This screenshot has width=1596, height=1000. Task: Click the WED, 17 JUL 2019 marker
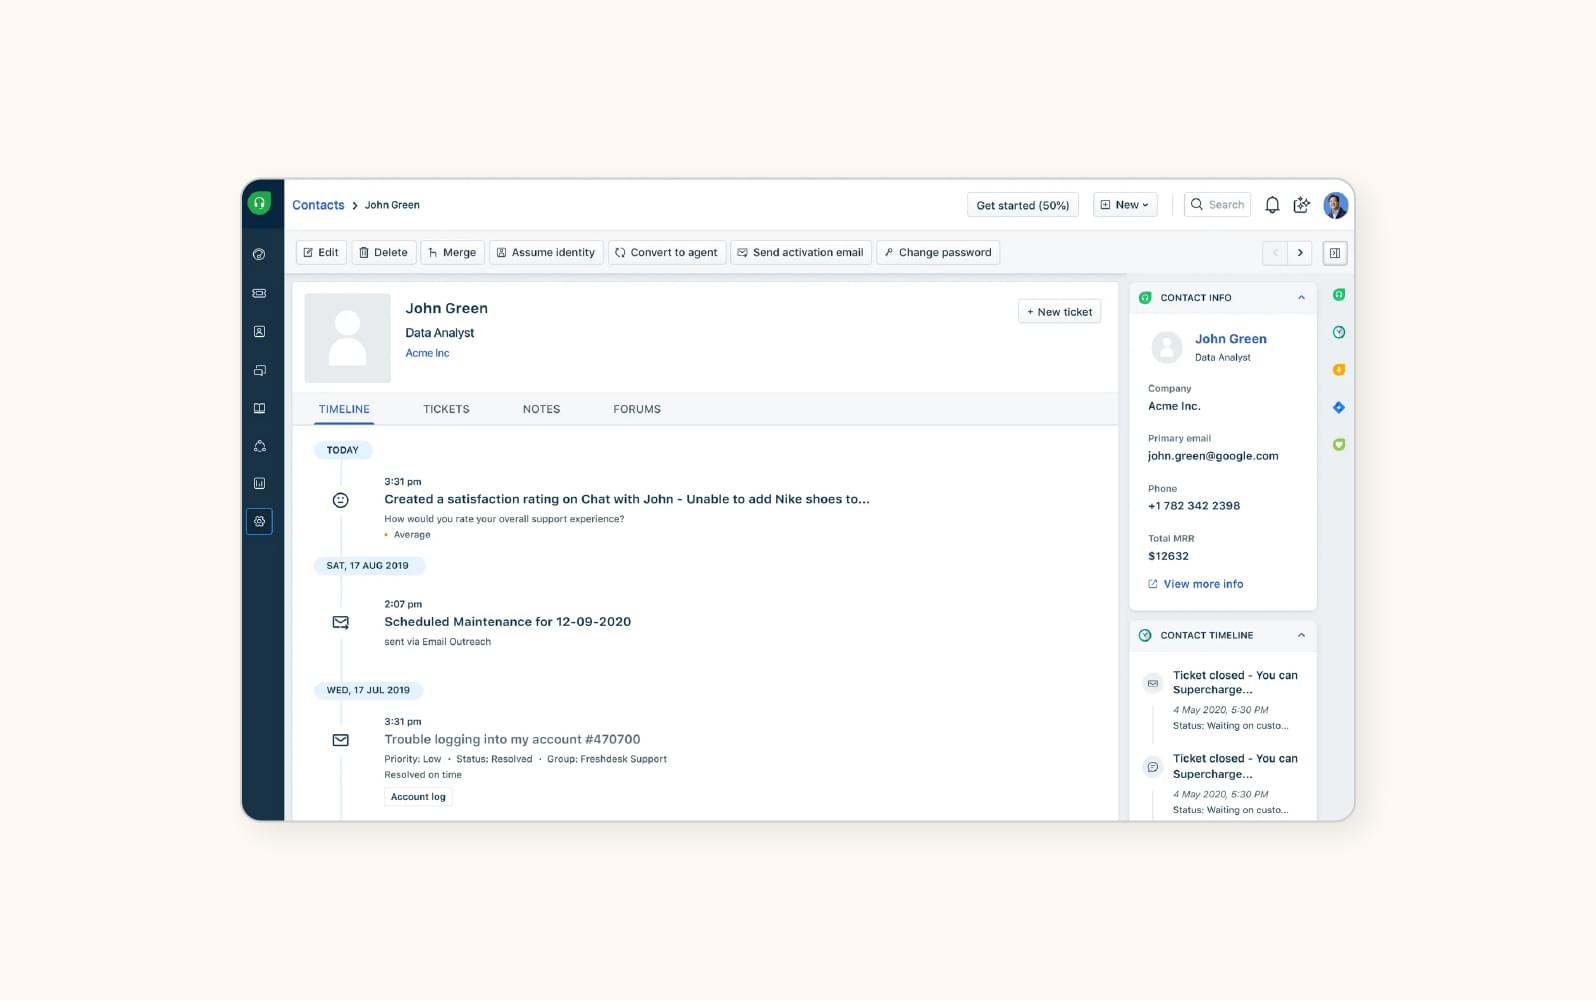369,690
